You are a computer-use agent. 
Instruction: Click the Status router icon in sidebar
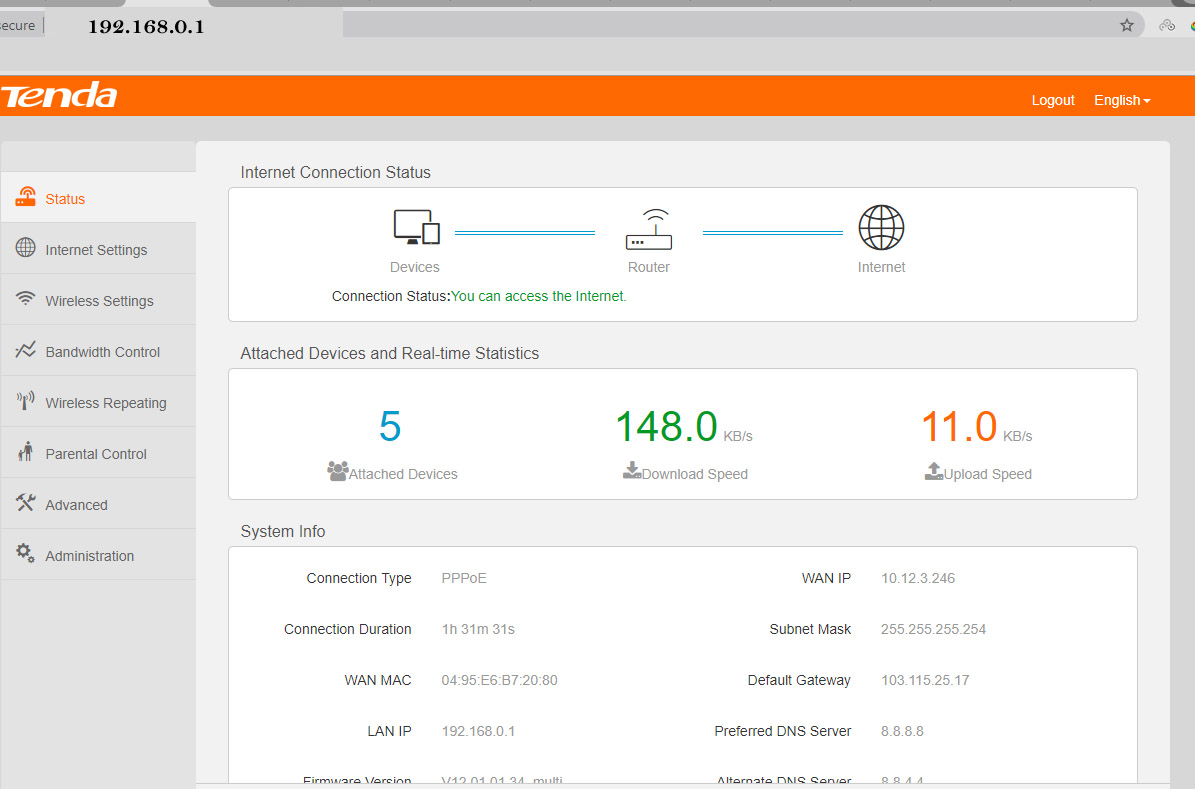(x=26, y=197)
